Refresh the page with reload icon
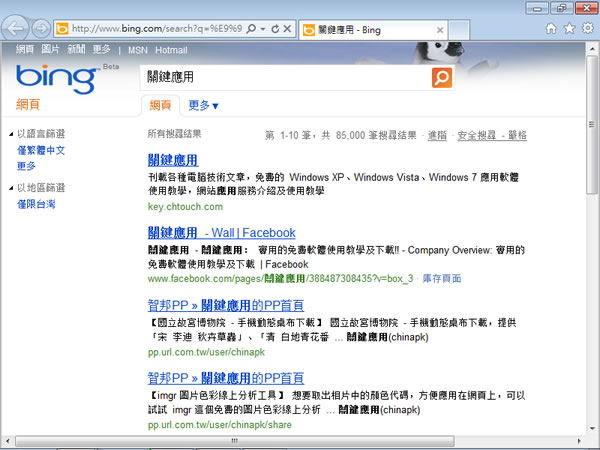The image size is (600, 450). pyautogui.click(x=275, y=29)
